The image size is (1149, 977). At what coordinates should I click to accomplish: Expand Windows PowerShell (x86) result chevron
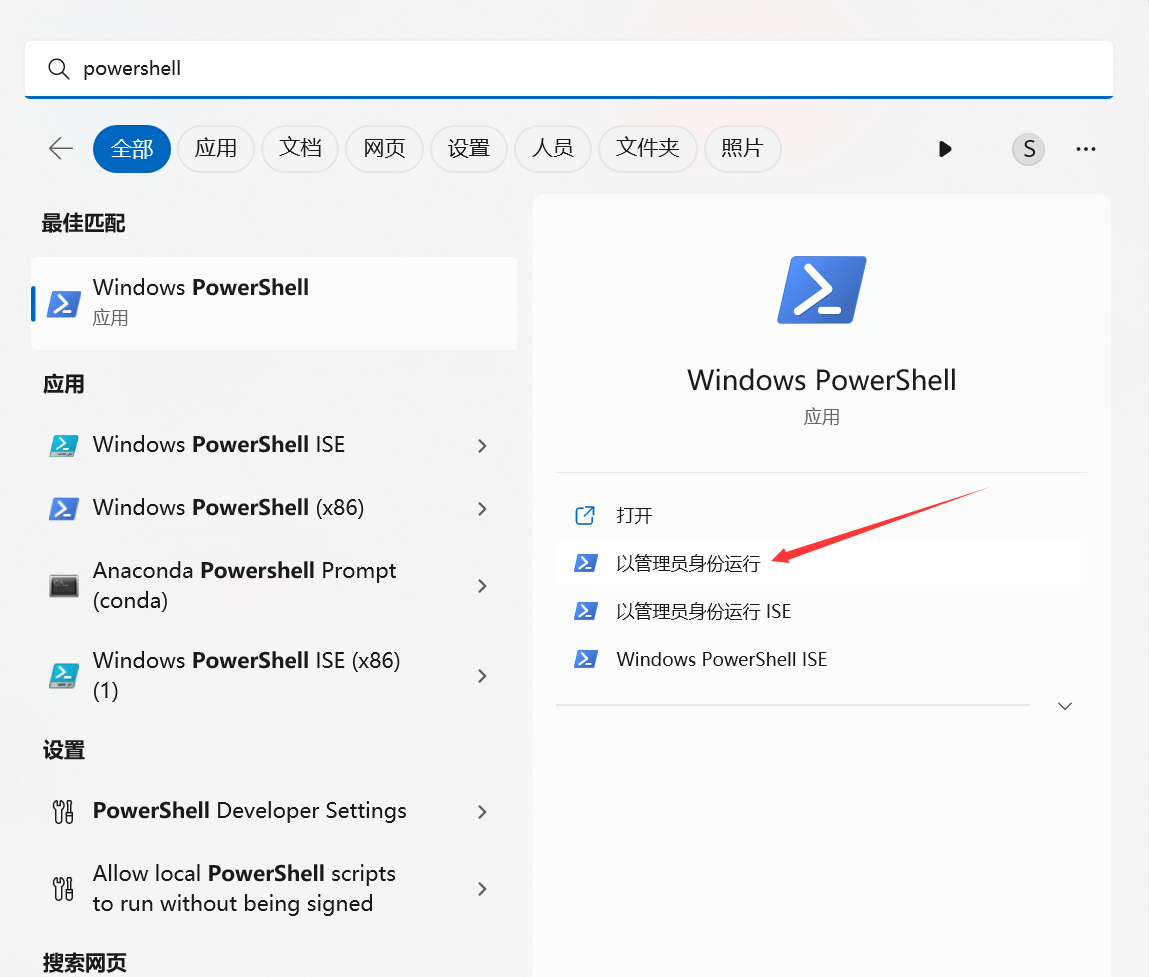[x=482, y=509]
